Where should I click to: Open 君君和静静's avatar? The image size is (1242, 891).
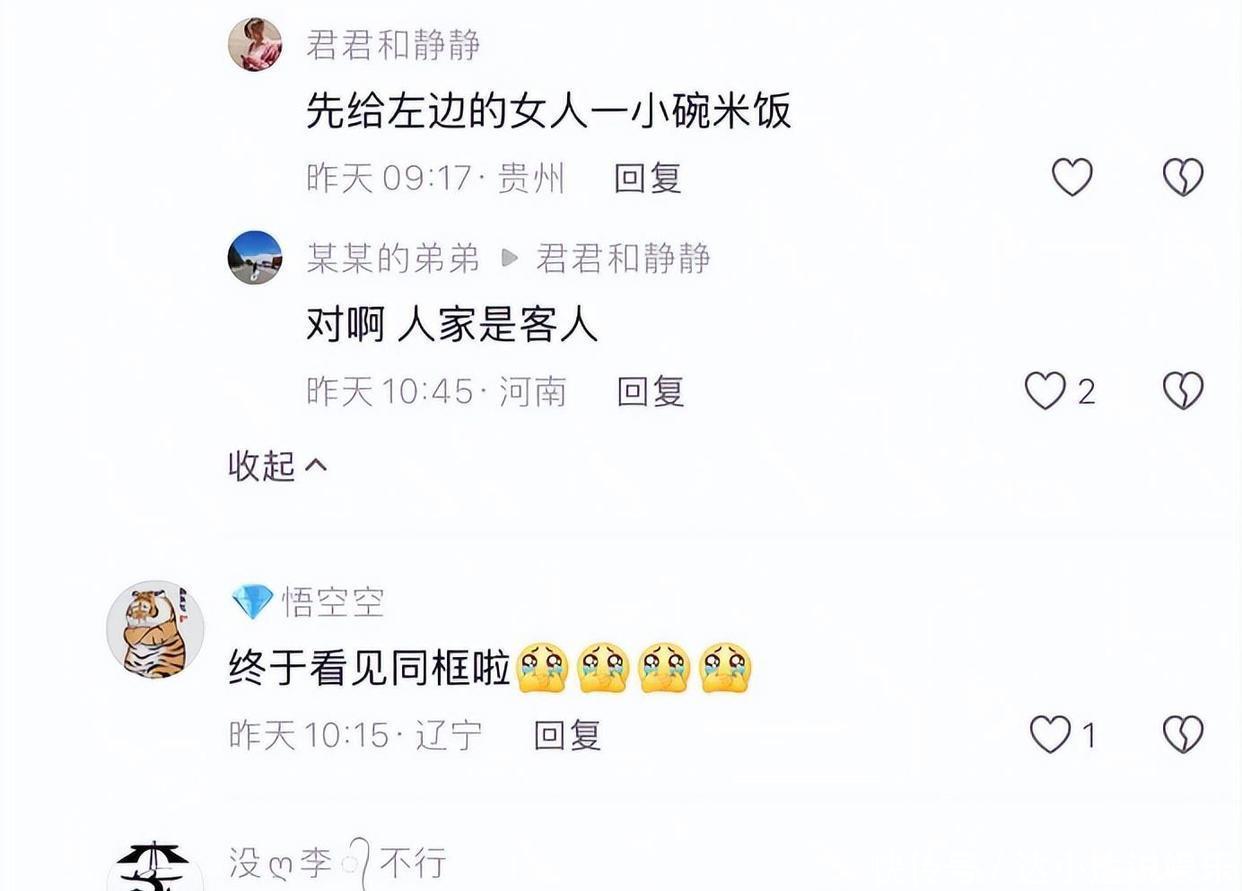pyautogui.click(x=255, y=44)
